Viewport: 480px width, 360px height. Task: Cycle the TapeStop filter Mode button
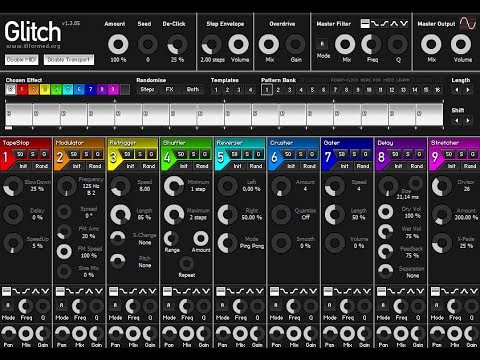[7, 305]
